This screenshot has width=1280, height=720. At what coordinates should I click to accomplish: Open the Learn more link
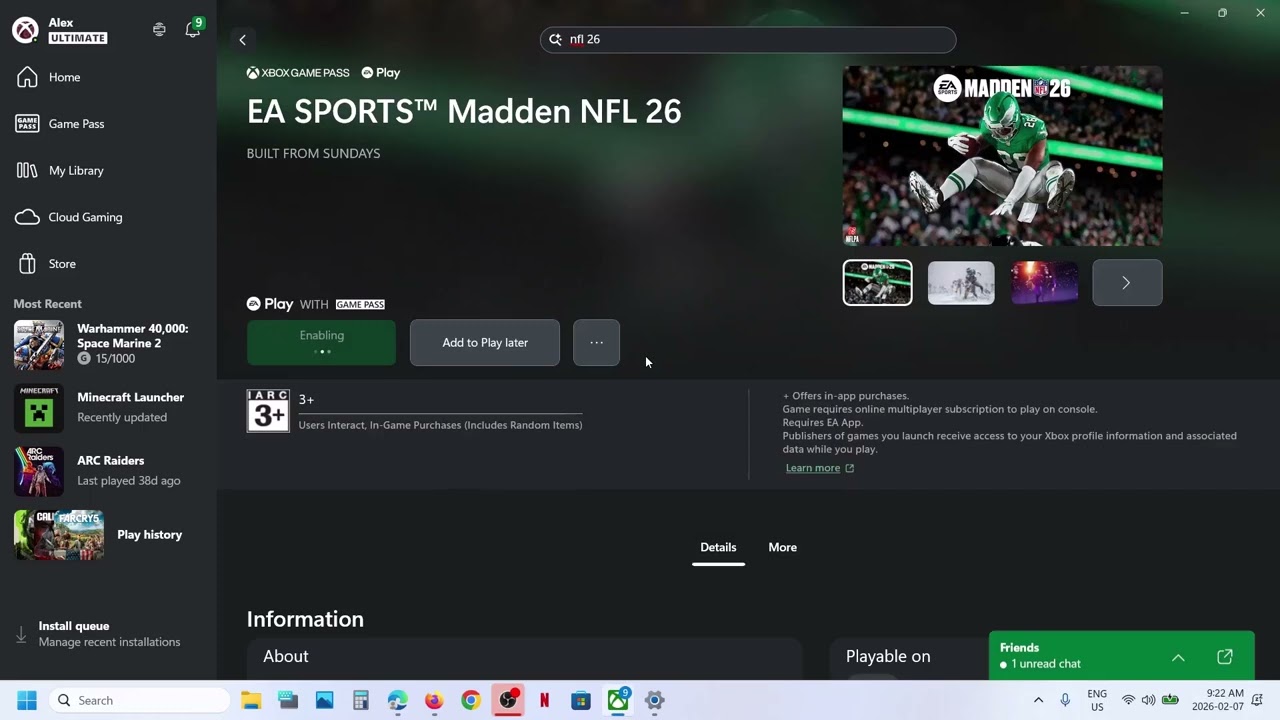(819, 468)
